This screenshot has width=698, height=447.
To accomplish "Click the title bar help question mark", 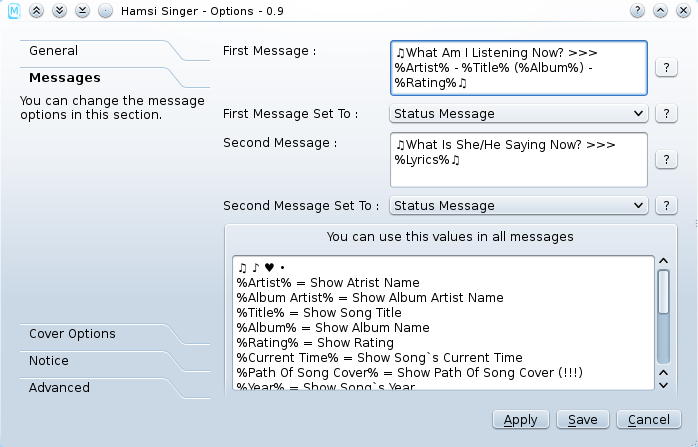I will pos(637,11).
